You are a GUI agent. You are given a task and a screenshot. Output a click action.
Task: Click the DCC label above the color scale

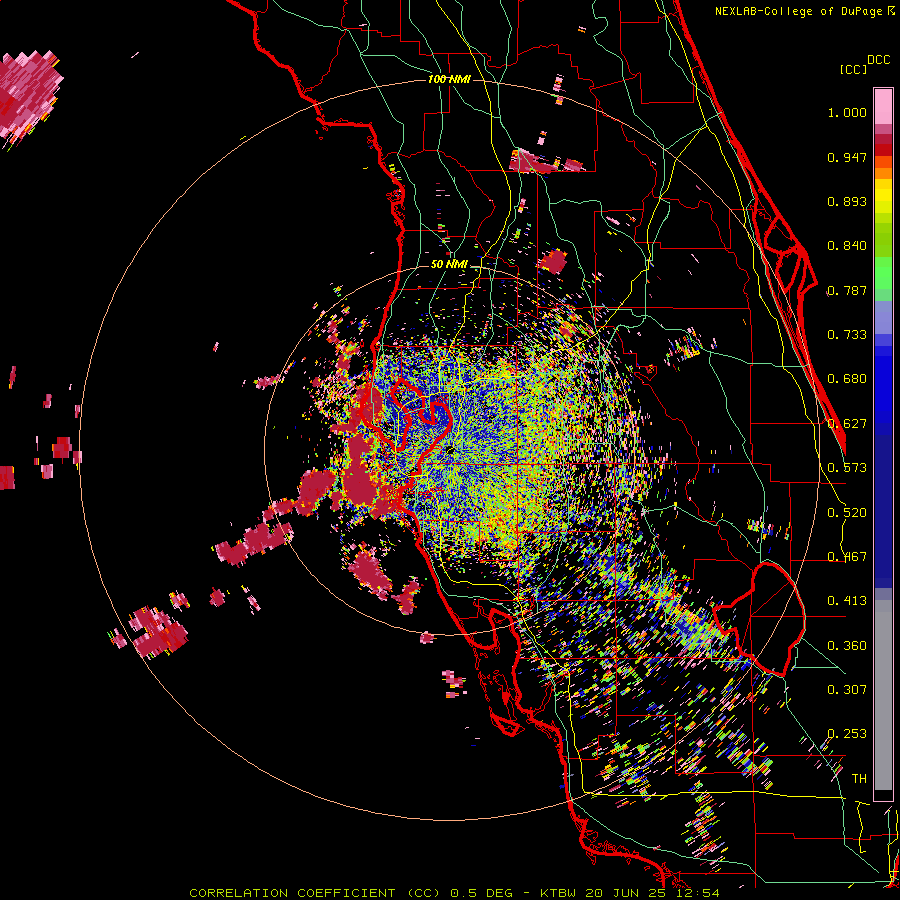click(x=878, y=60)
